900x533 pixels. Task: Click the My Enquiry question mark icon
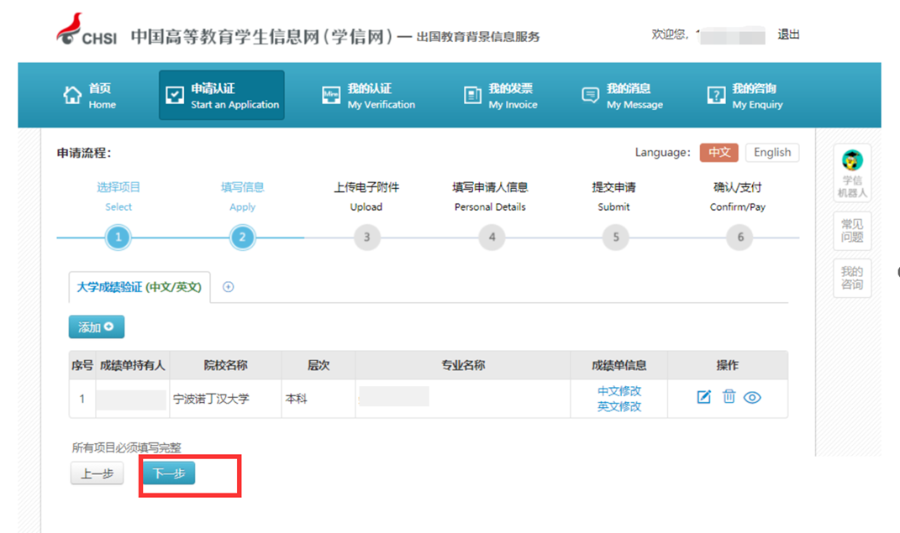click(x=716, y=95)
